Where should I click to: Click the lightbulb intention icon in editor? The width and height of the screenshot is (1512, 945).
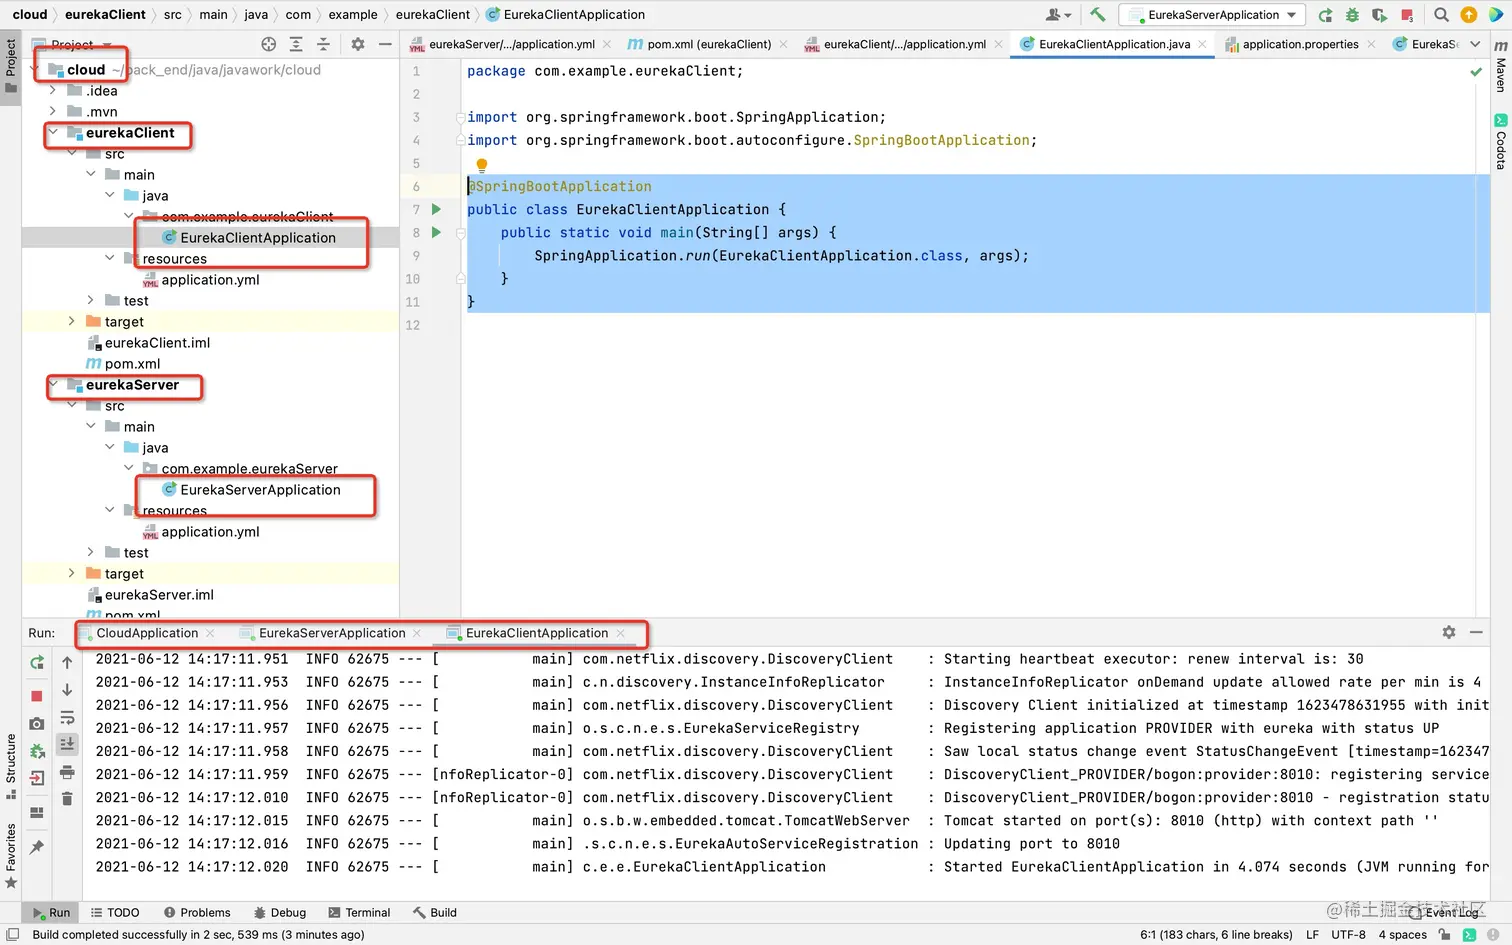482,165
